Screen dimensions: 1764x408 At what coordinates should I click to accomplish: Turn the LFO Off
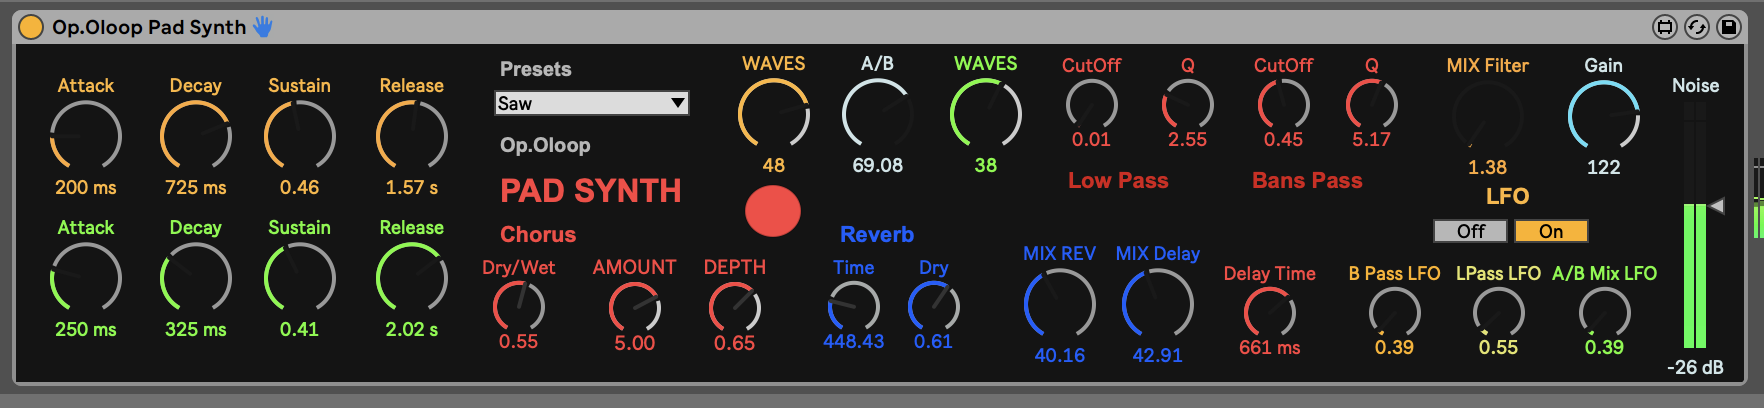tap(1470, 231)
